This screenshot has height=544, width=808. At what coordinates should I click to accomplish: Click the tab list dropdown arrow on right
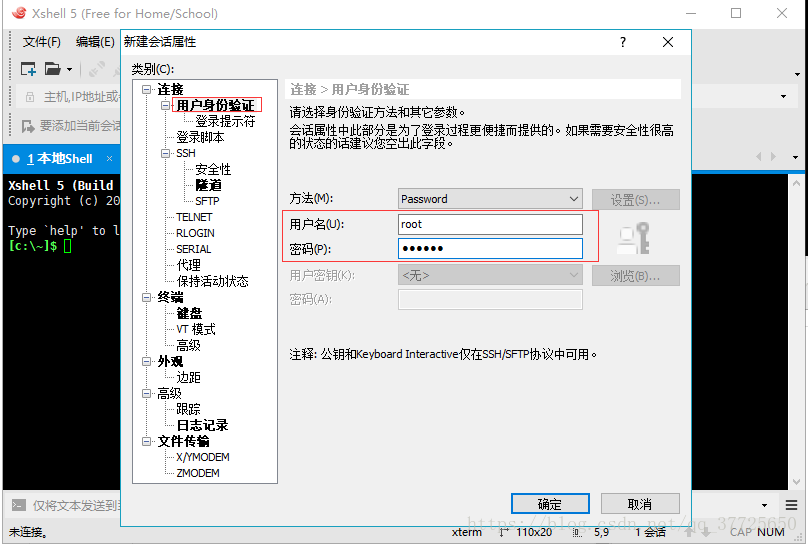[796, 157]
